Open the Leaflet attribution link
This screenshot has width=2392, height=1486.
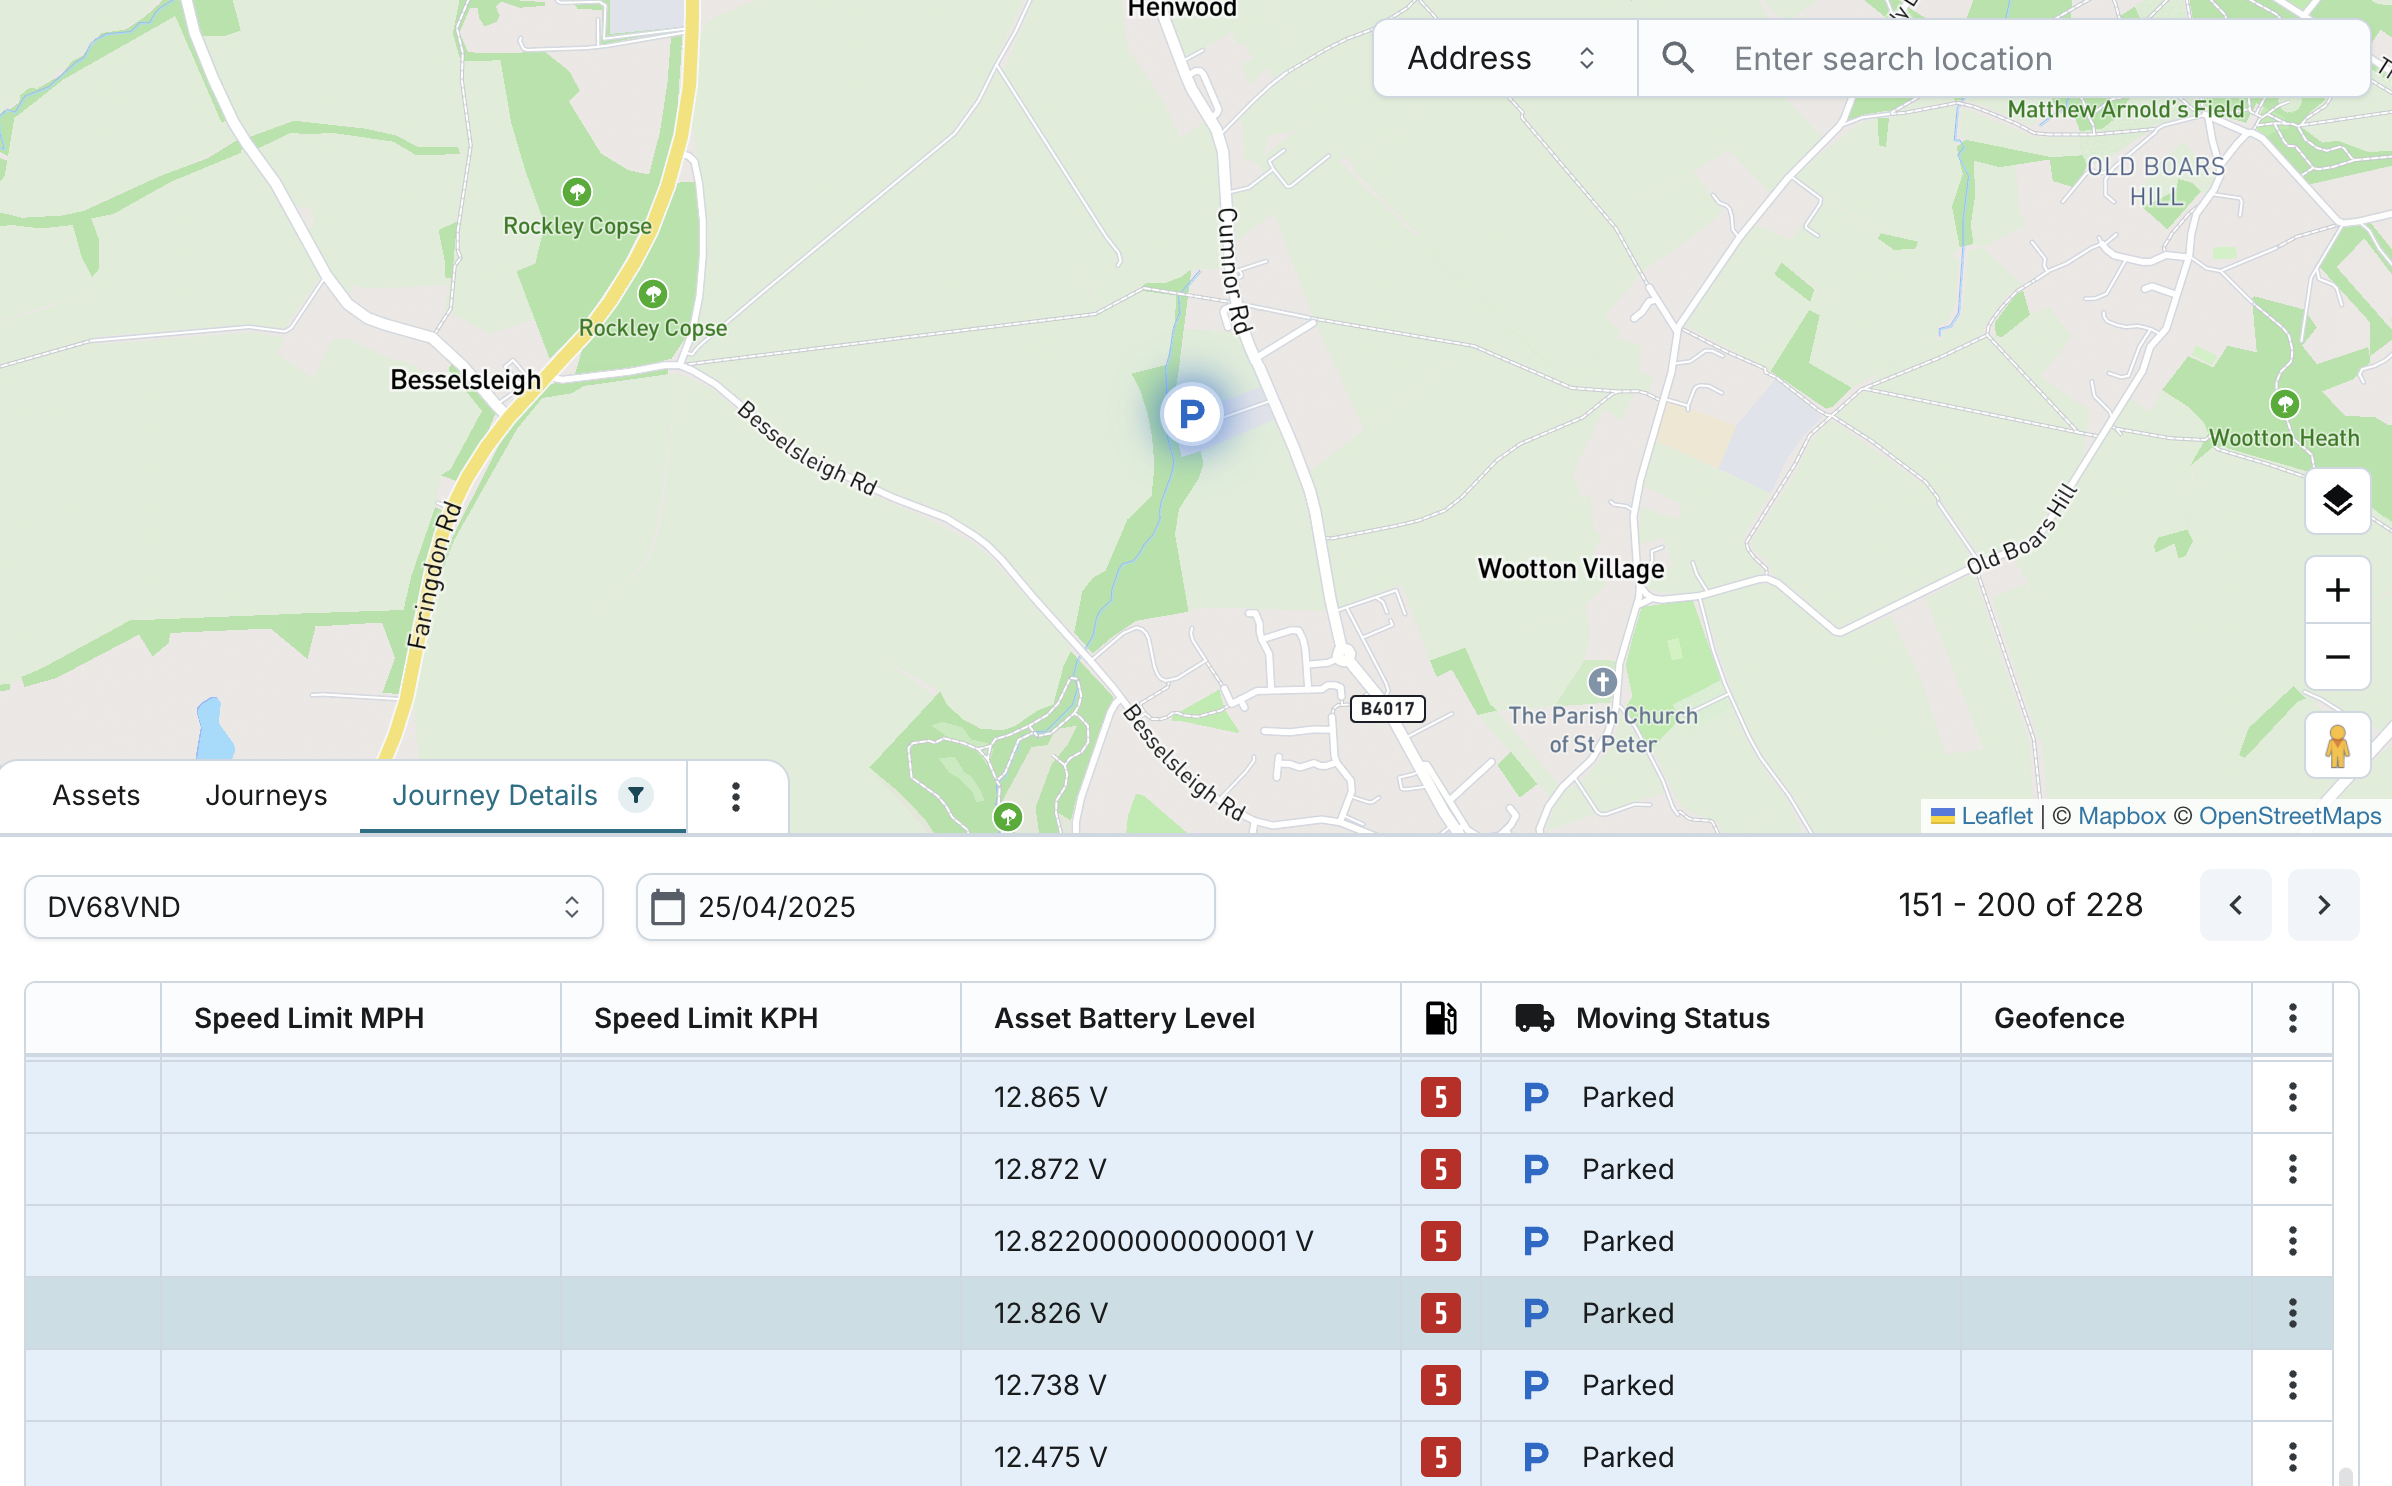[1996, 816]
